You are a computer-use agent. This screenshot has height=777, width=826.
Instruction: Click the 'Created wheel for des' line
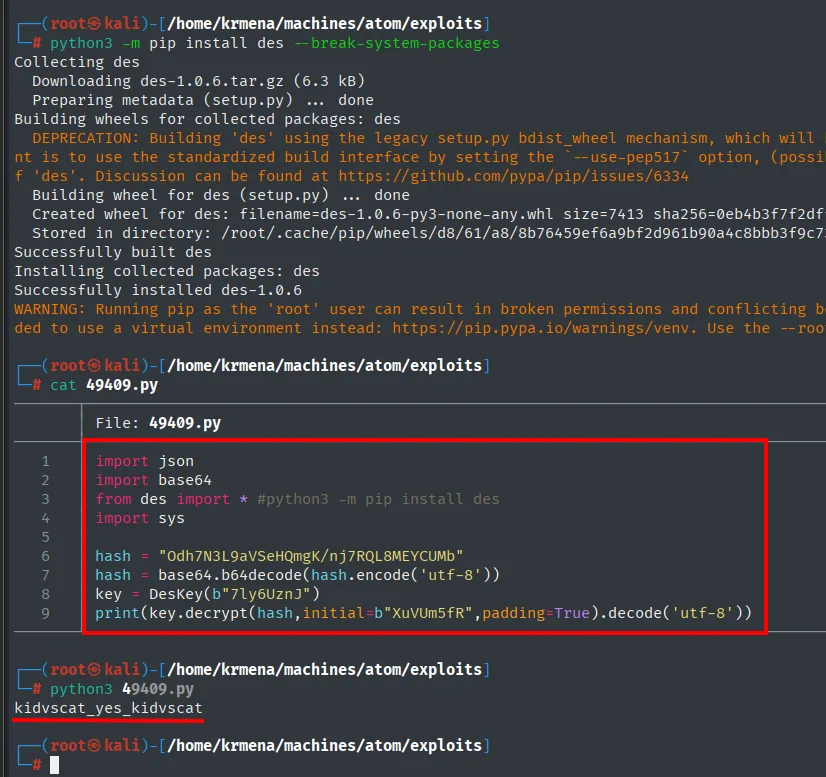pos(429,214)
